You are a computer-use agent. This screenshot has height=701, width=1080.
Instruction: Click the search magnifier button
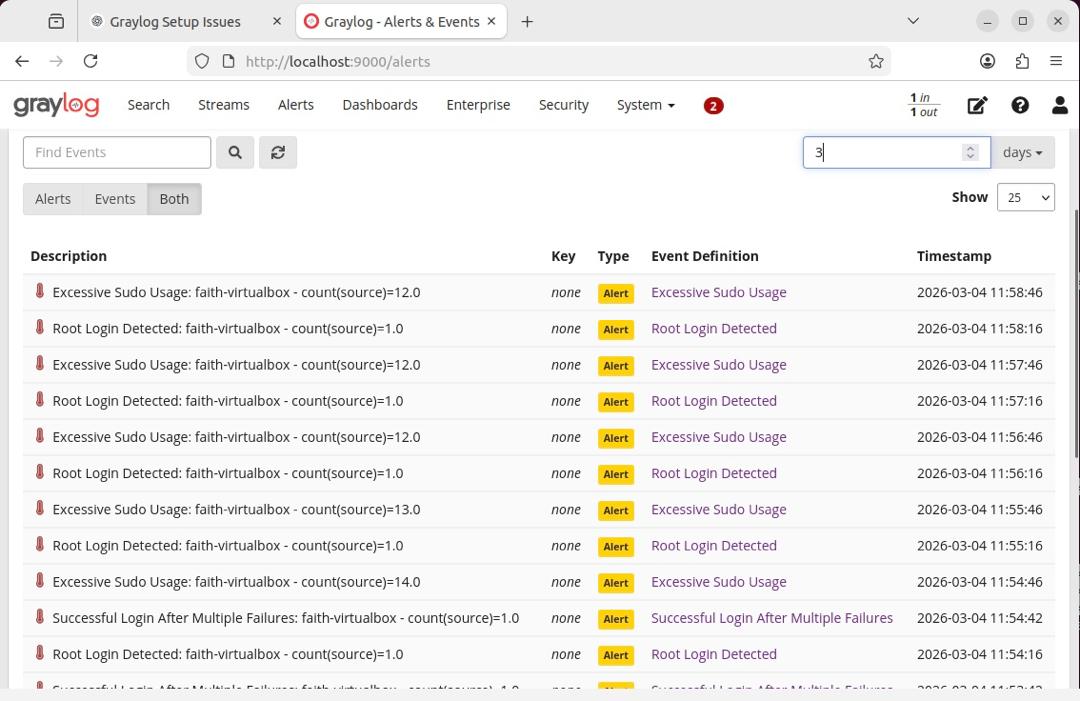click(235, 152)
